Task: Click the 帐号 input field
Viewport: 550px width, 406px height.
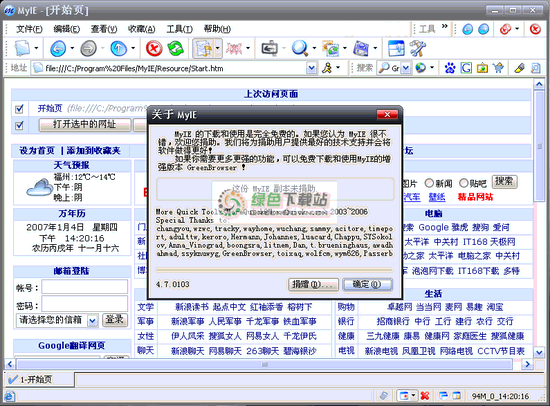Action: (85, 287)
